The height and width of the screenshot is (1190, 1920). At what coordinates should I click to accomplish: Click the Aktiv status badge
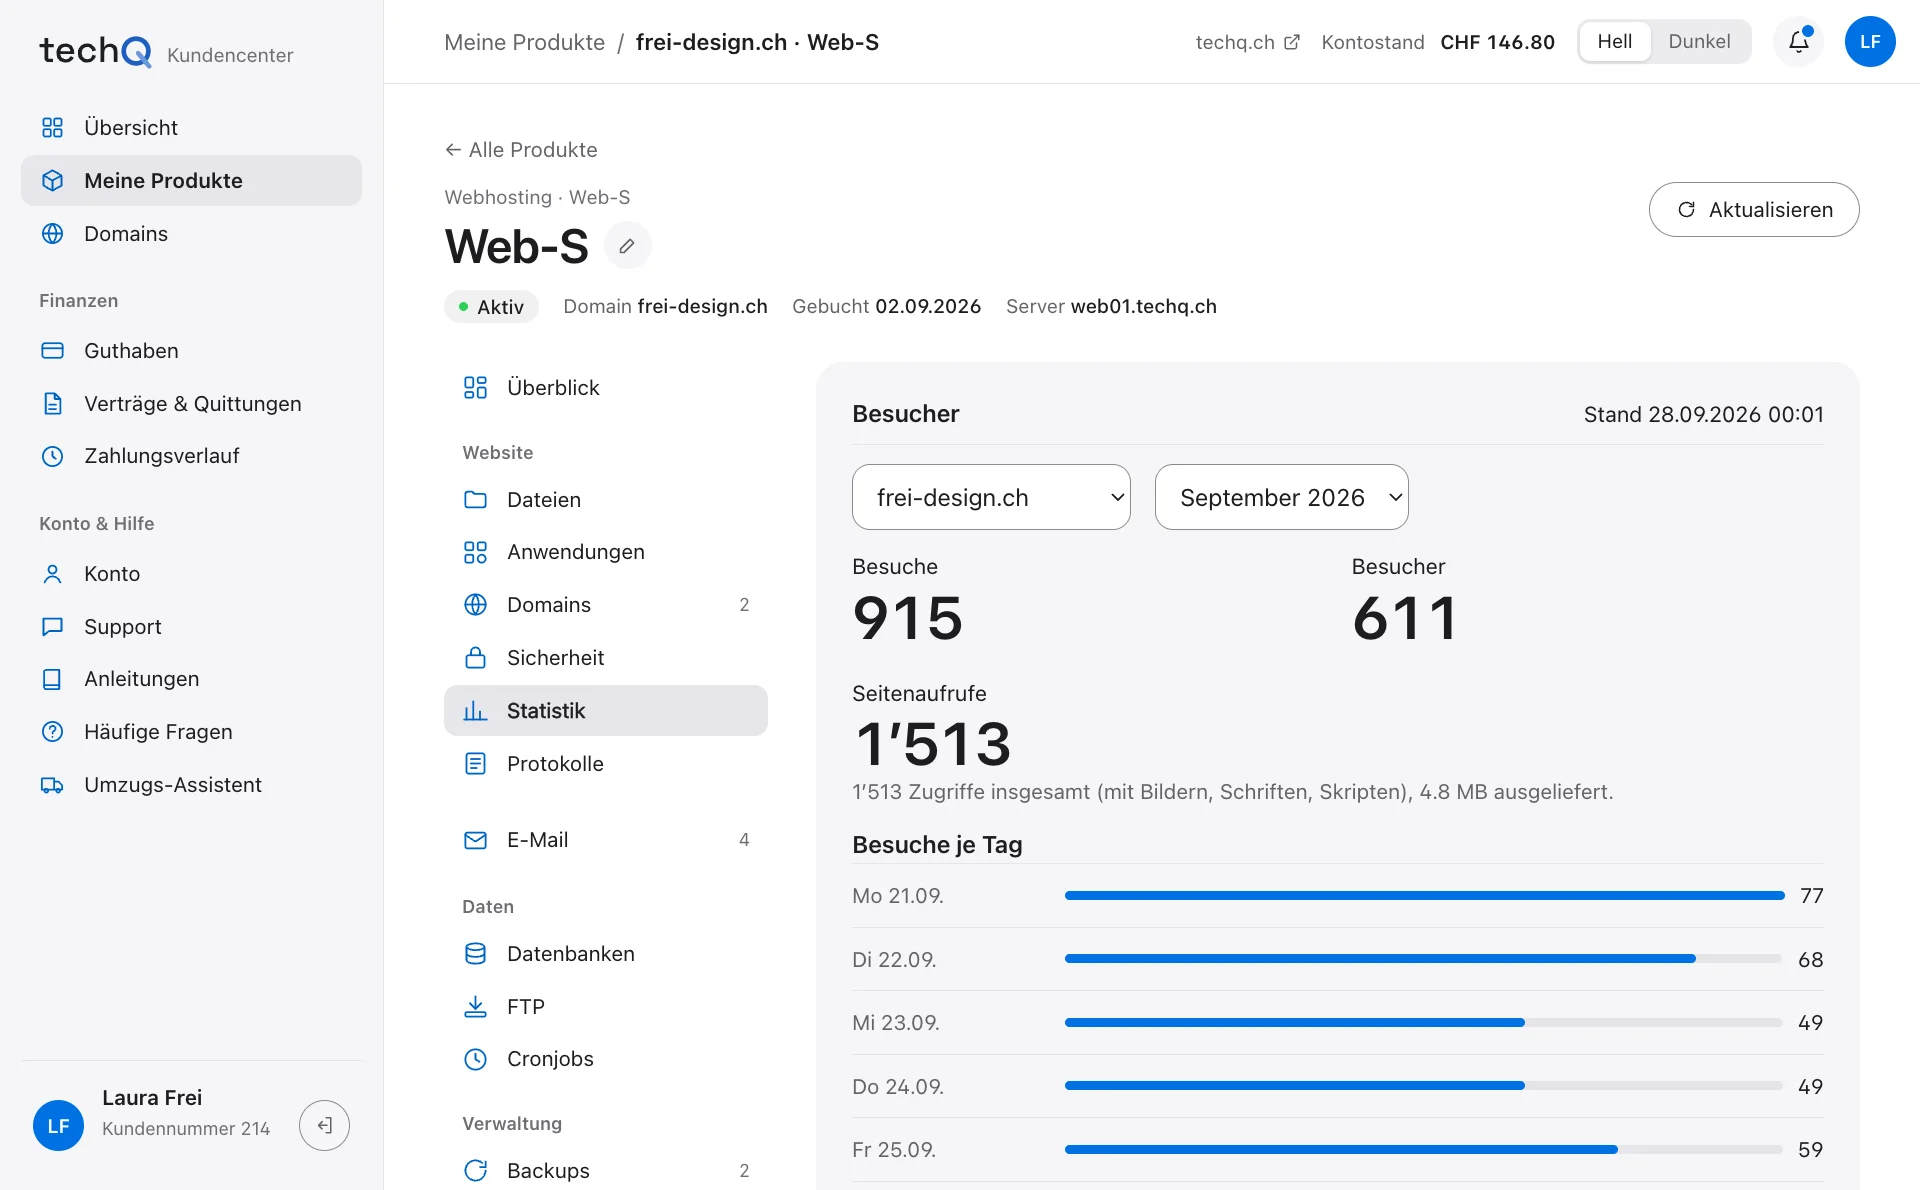(491, 307)
